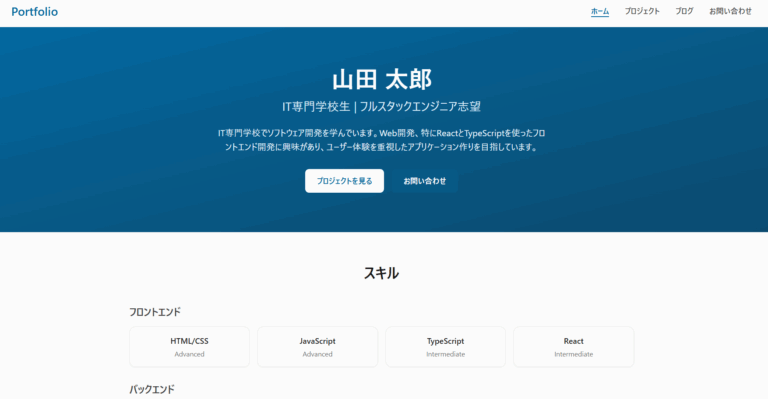Click the スキル section heading
Image resolution: width=768 pixels, height=399 pixels.
382,273
